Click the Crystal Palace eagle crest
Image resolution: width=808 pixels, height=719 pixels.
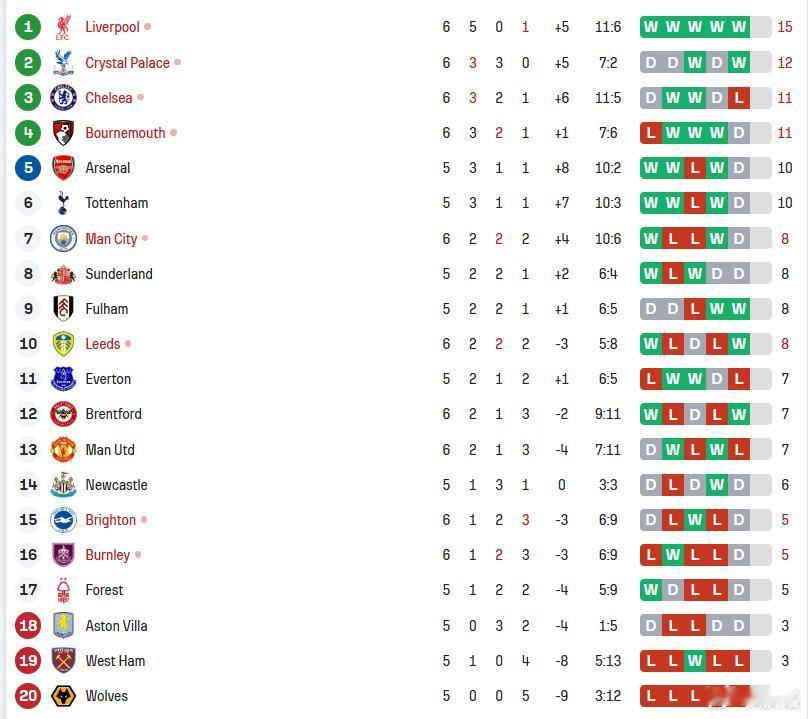click(63, 63)
